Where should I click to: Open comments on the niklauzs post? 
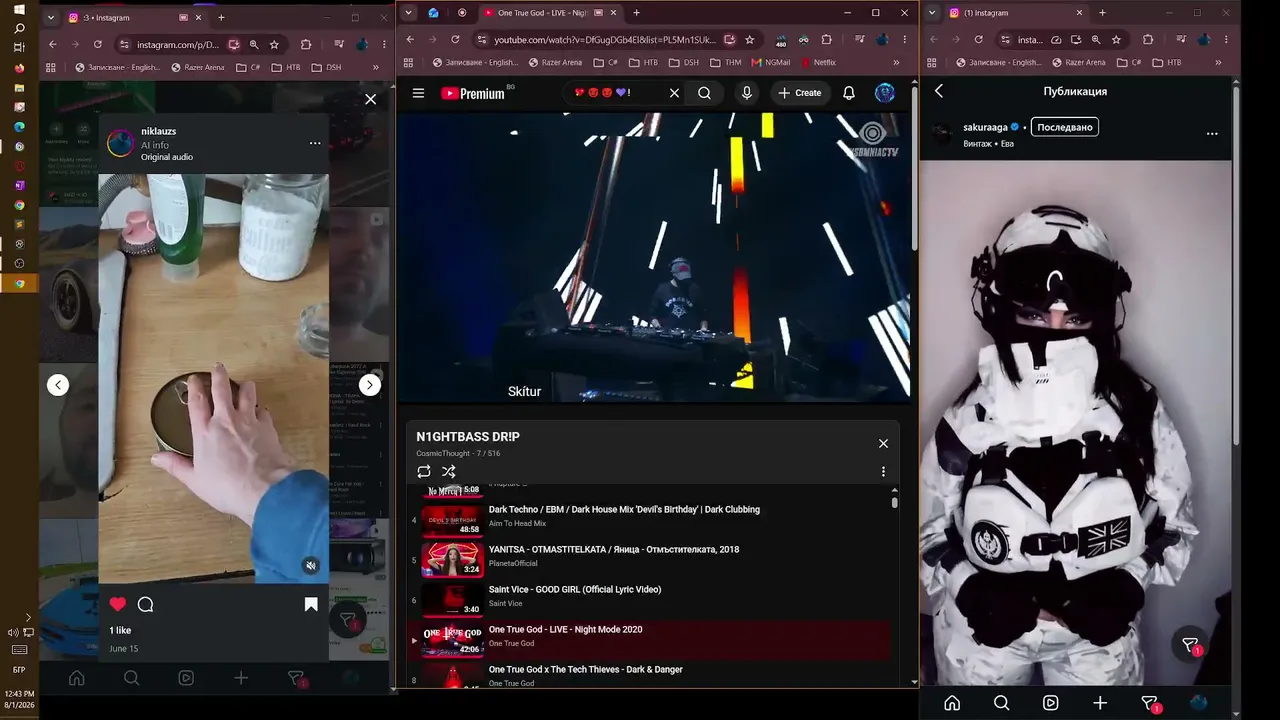(145, 604)
